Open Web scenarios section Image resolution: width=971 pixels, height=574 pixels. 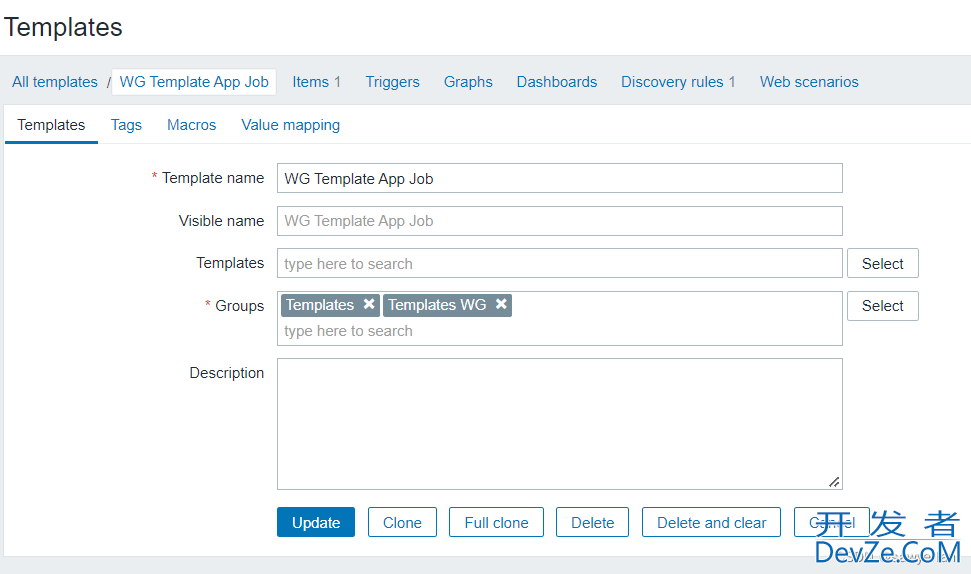click(x=809, y=82)
